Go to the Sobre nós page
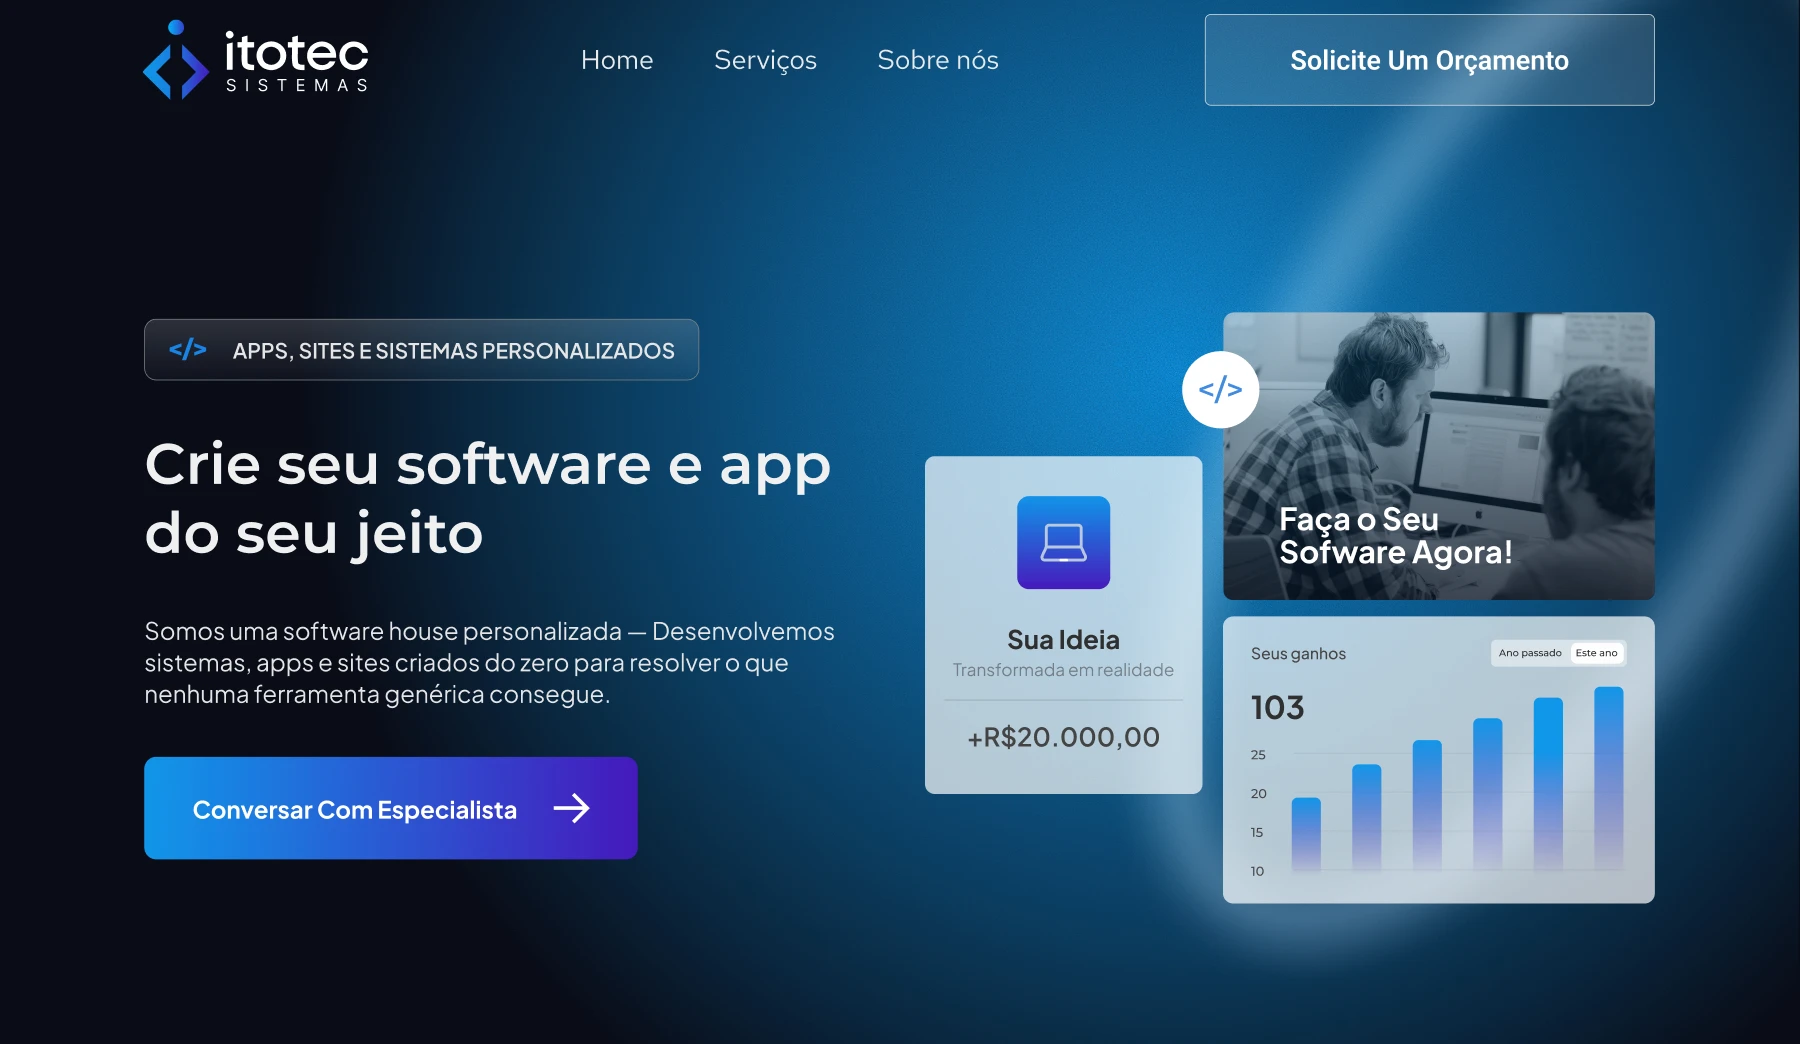 938,60
